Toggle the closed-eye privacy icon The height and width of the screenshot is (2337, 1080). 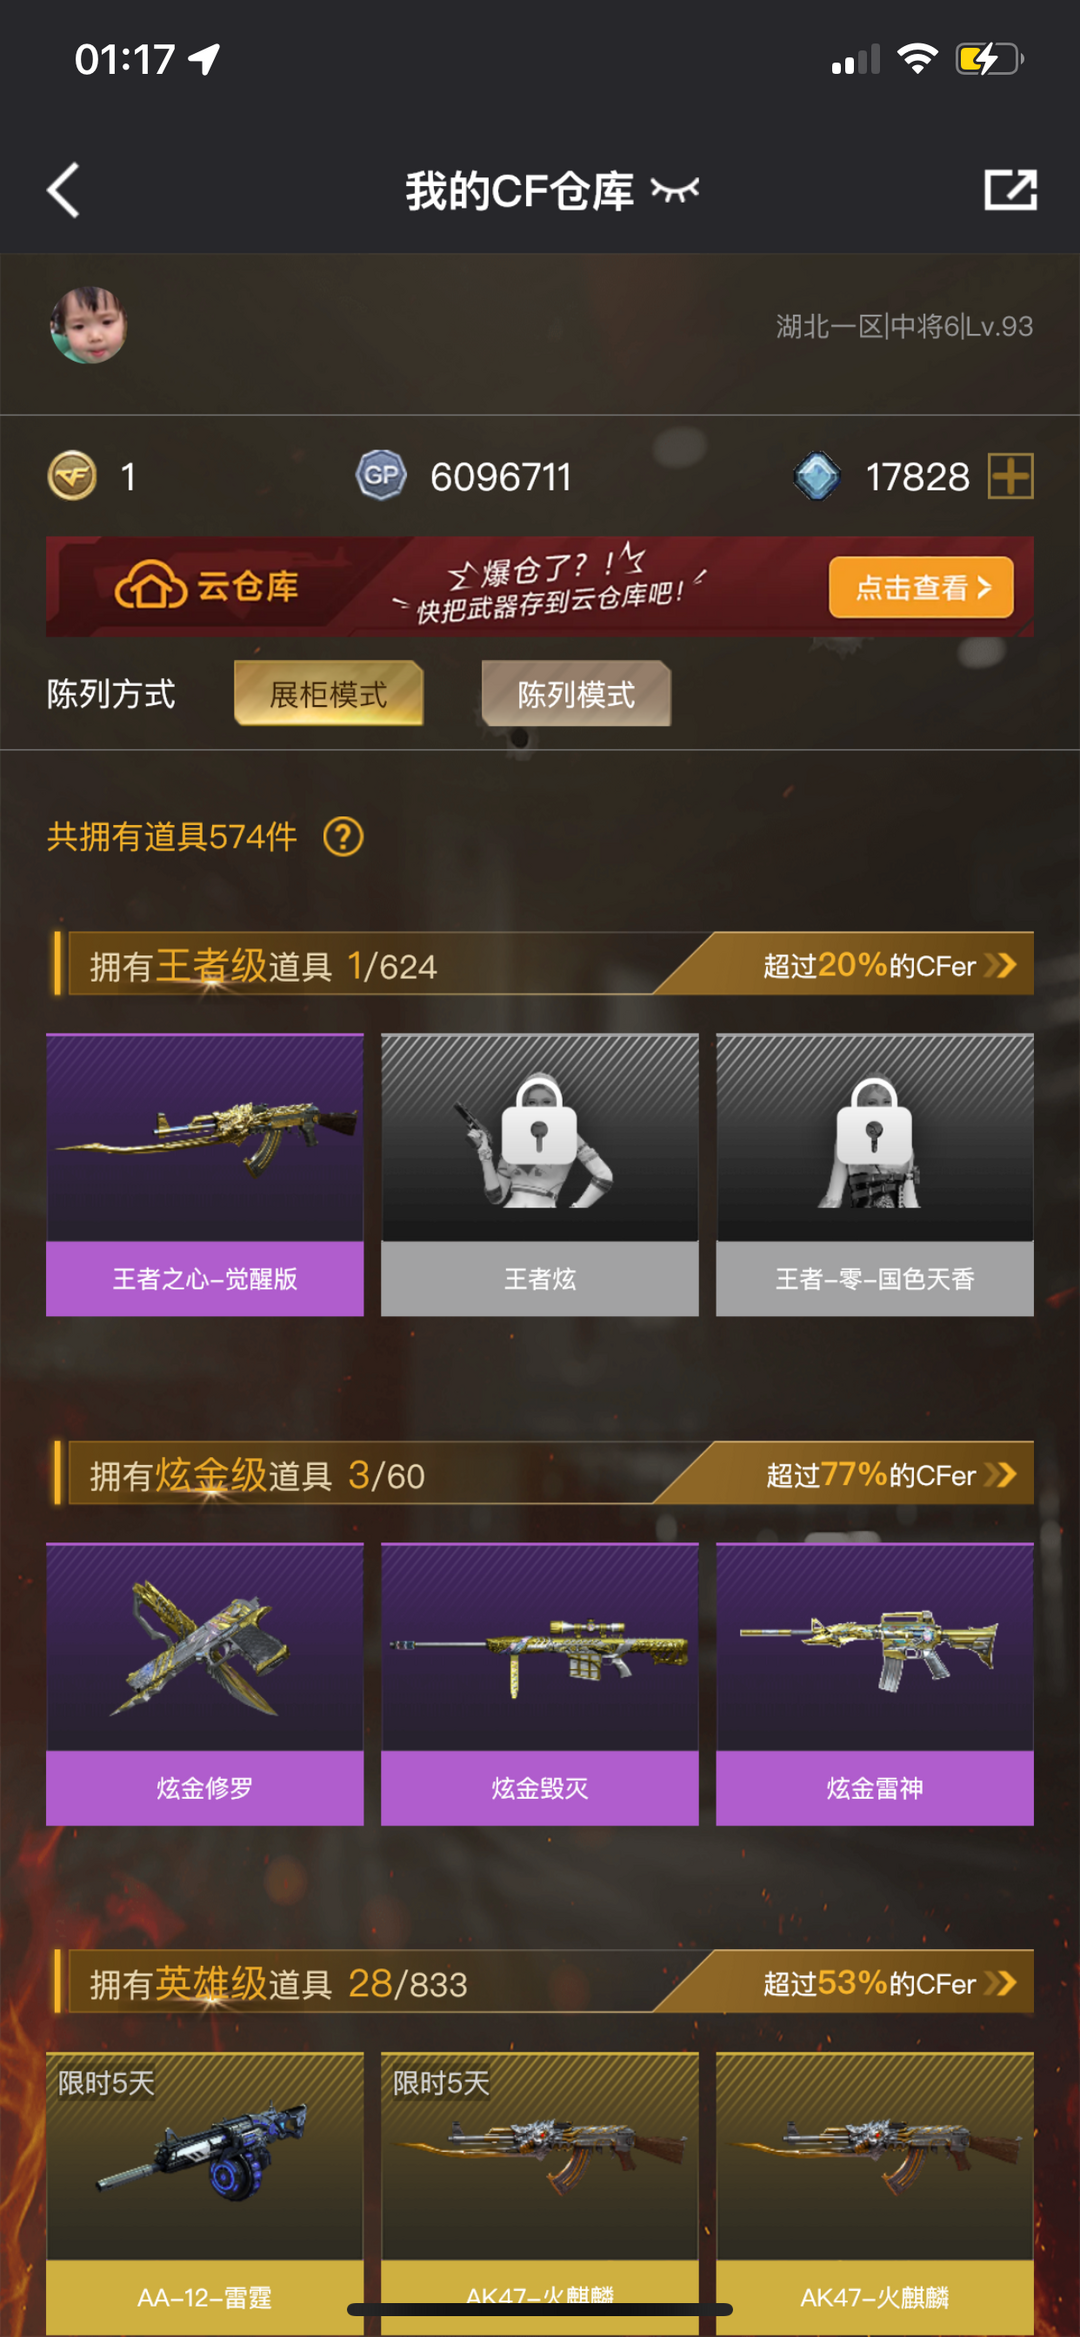click(675, 190)
